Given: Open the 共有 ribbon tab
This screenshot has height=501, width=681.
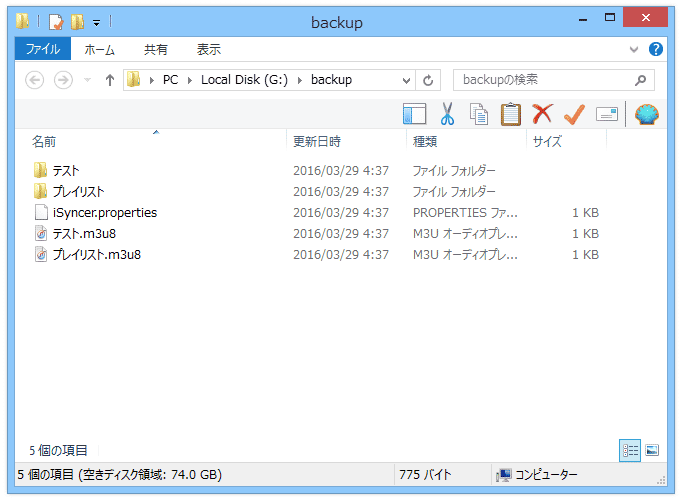Looking at the screenshot, I should click(155, 49).
